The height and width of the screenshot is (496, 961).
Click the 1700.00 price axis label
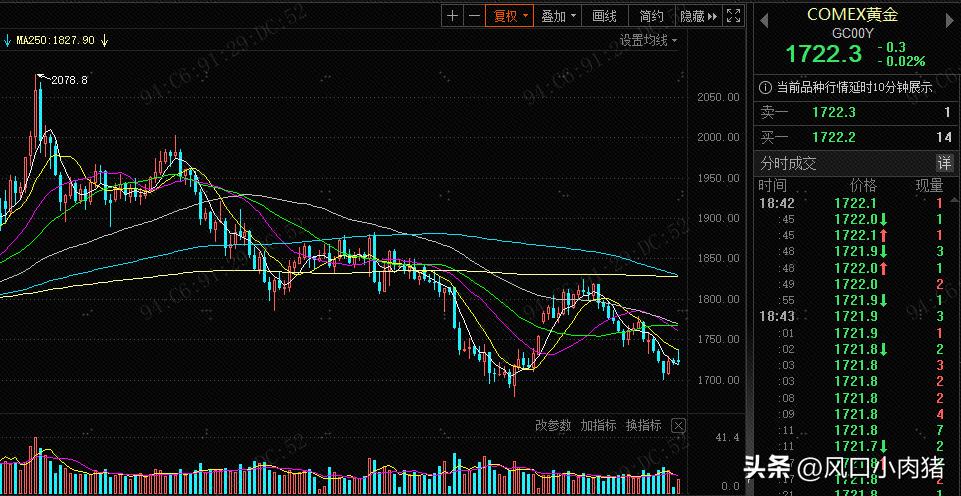(x=718, y=380)
